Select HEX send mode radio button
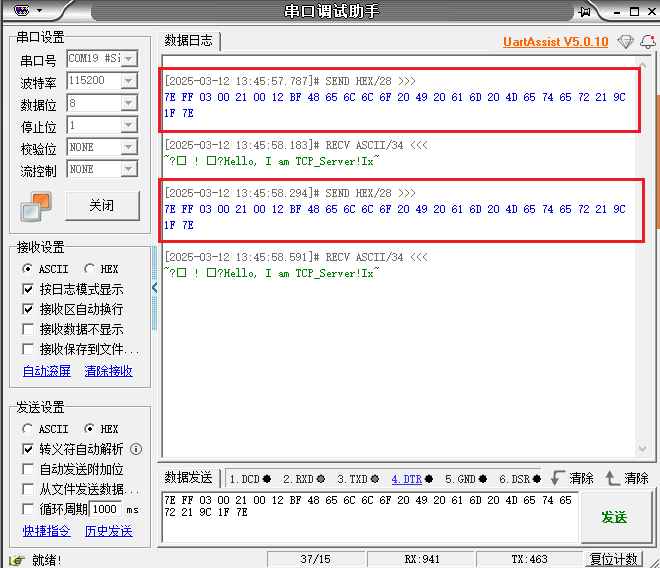 coord(89,429)
